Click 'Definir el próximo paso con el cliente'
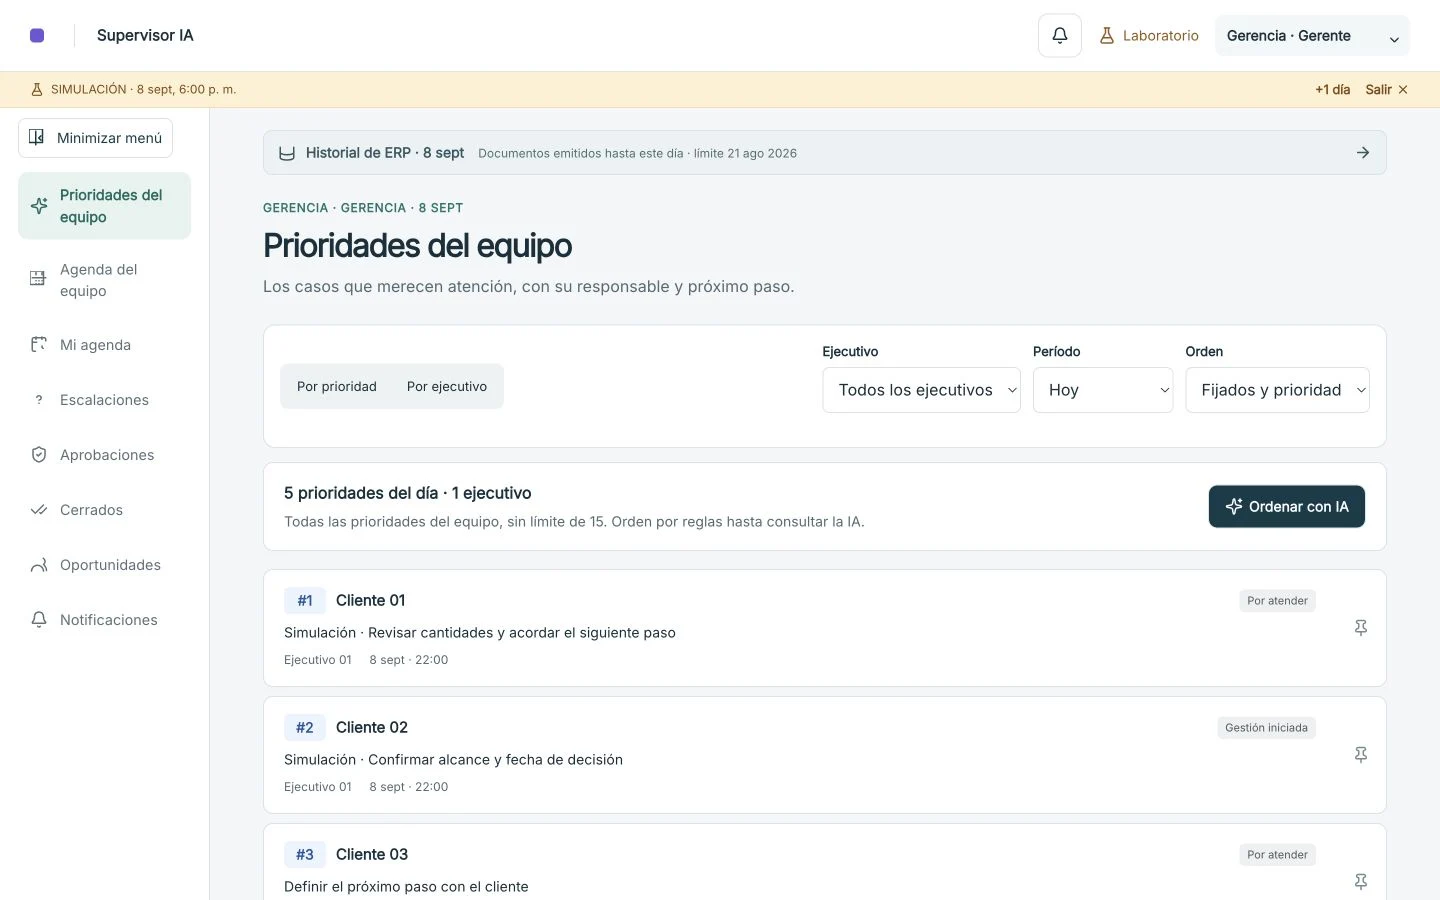 [406, 887]
